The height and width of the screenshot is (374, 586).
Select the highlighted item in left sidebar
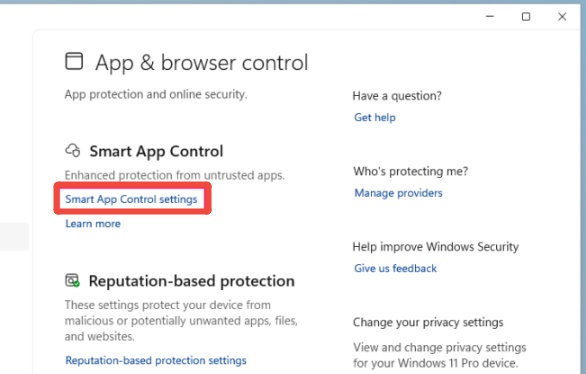(x=15, y=237)
